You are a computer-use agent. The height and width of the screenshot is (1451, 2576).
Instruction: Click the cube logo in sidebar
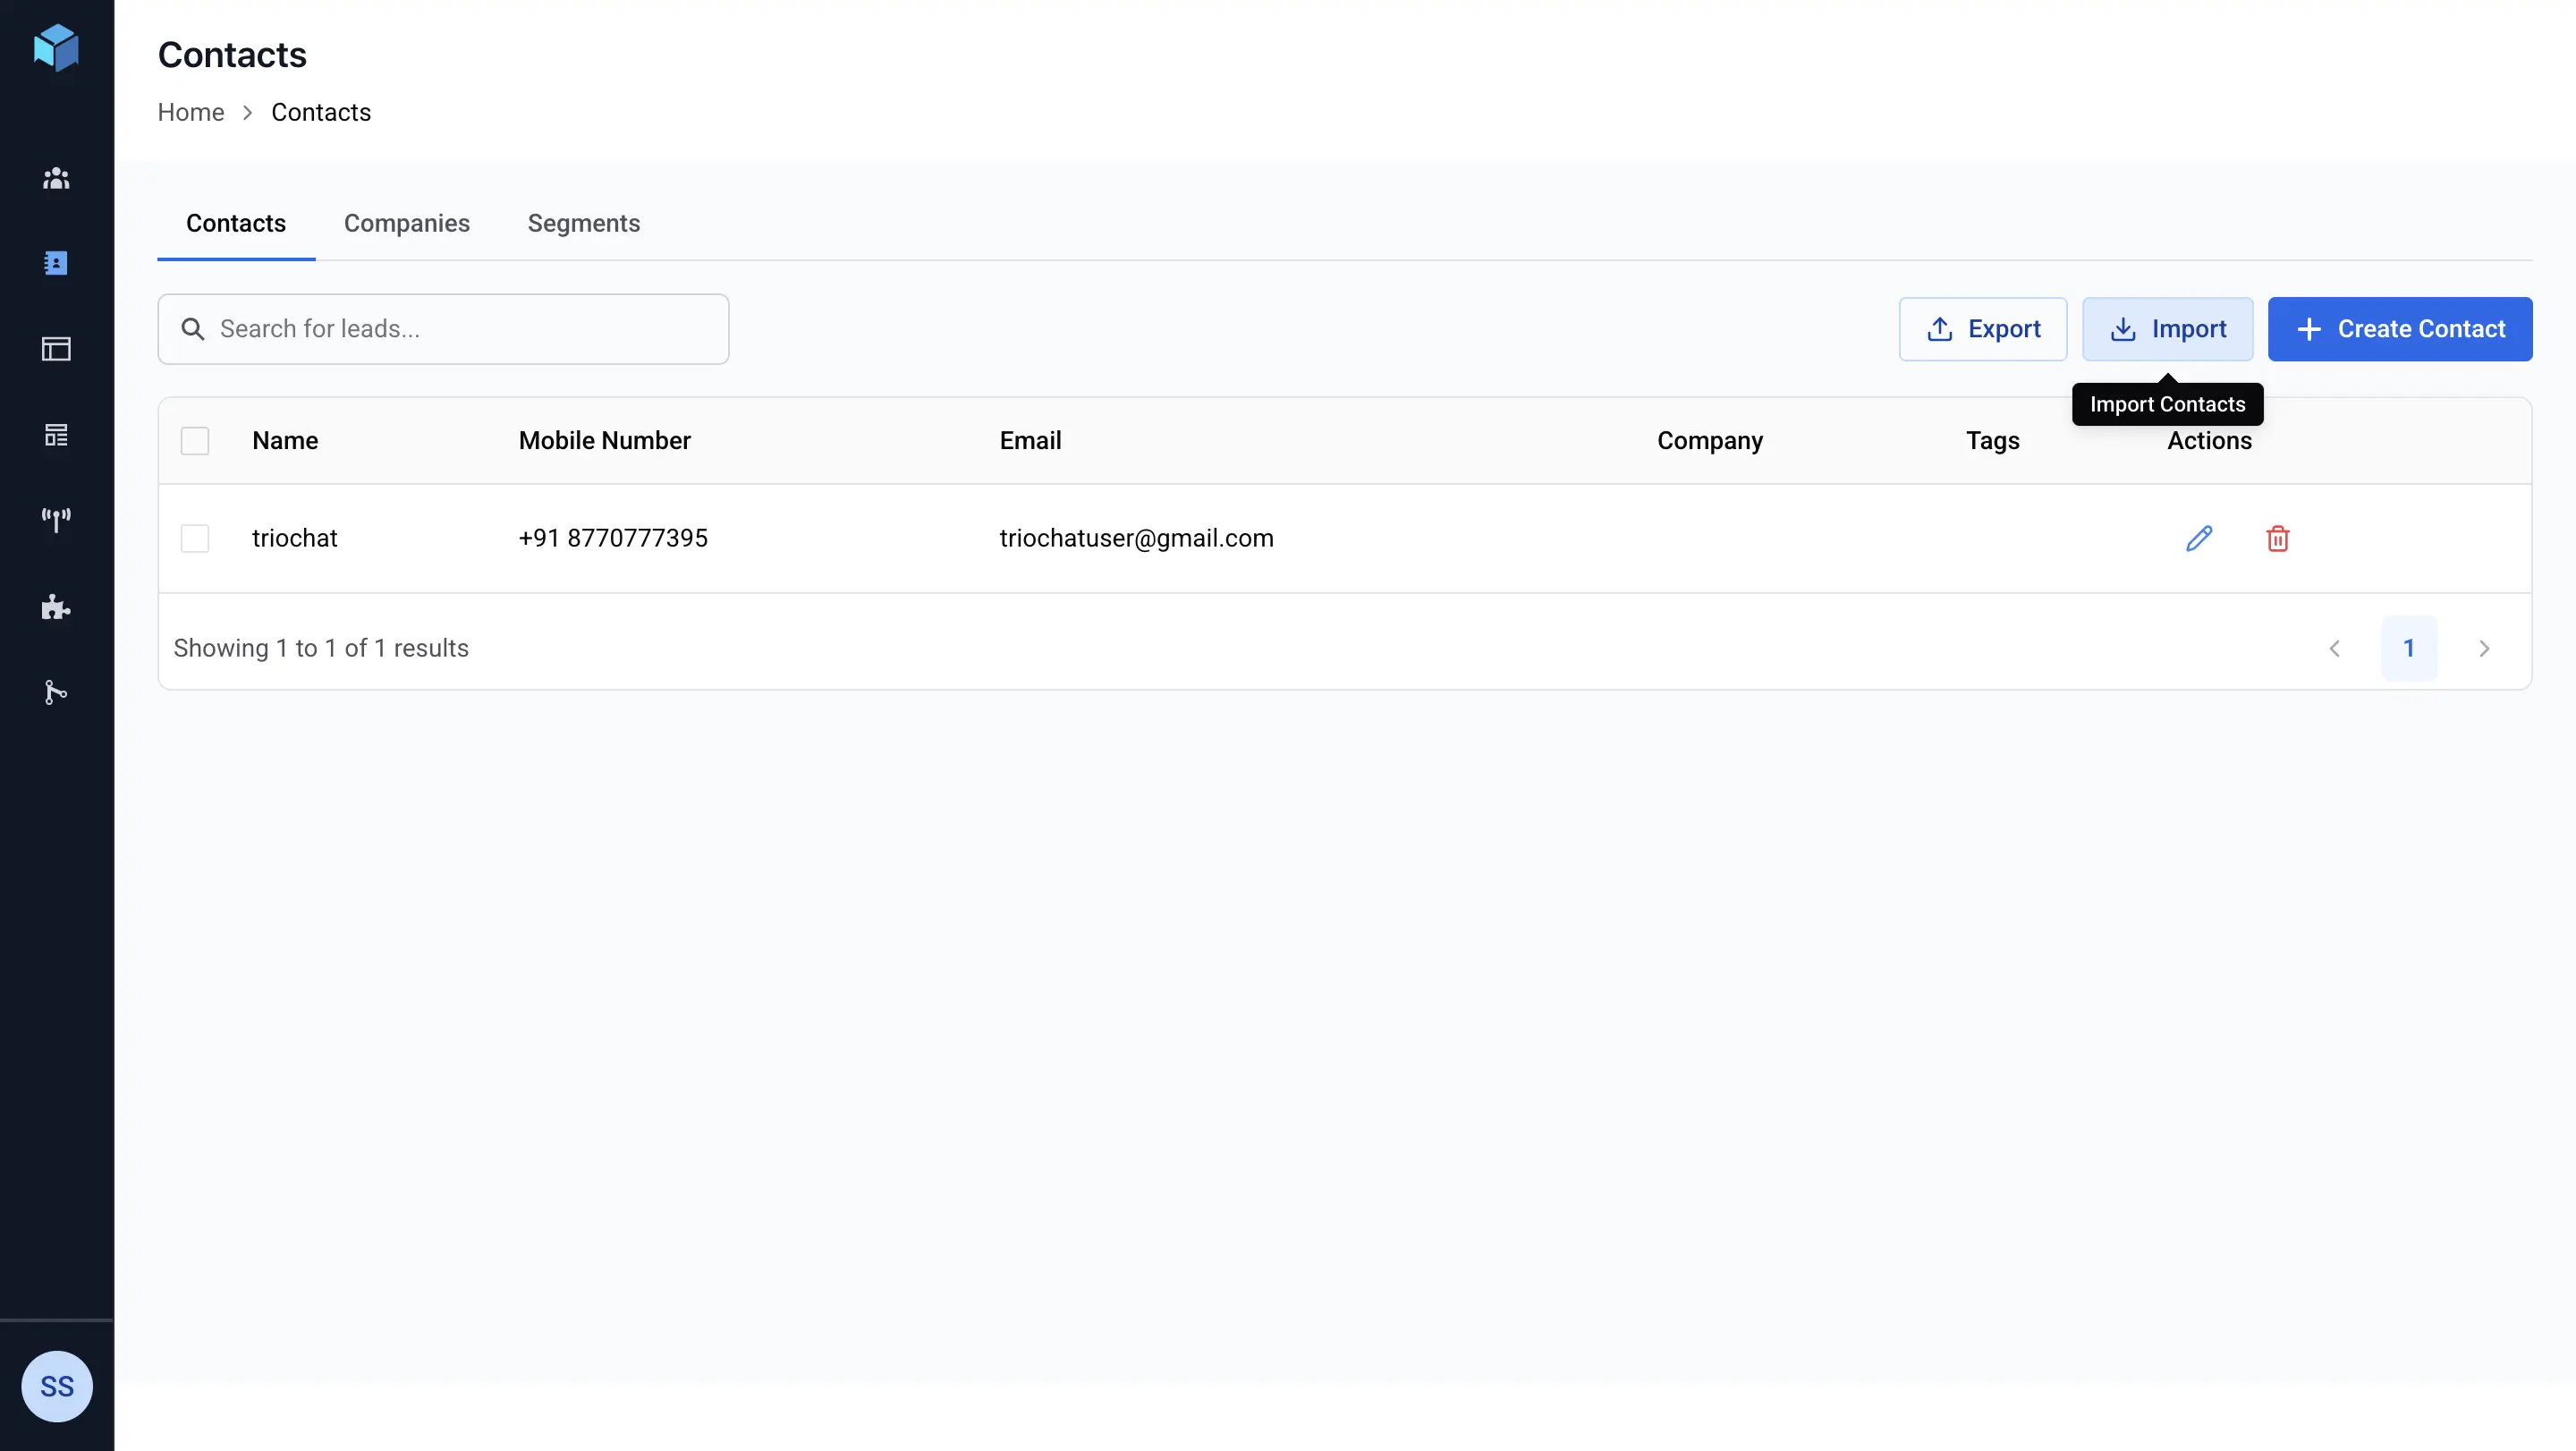[56, 47]
